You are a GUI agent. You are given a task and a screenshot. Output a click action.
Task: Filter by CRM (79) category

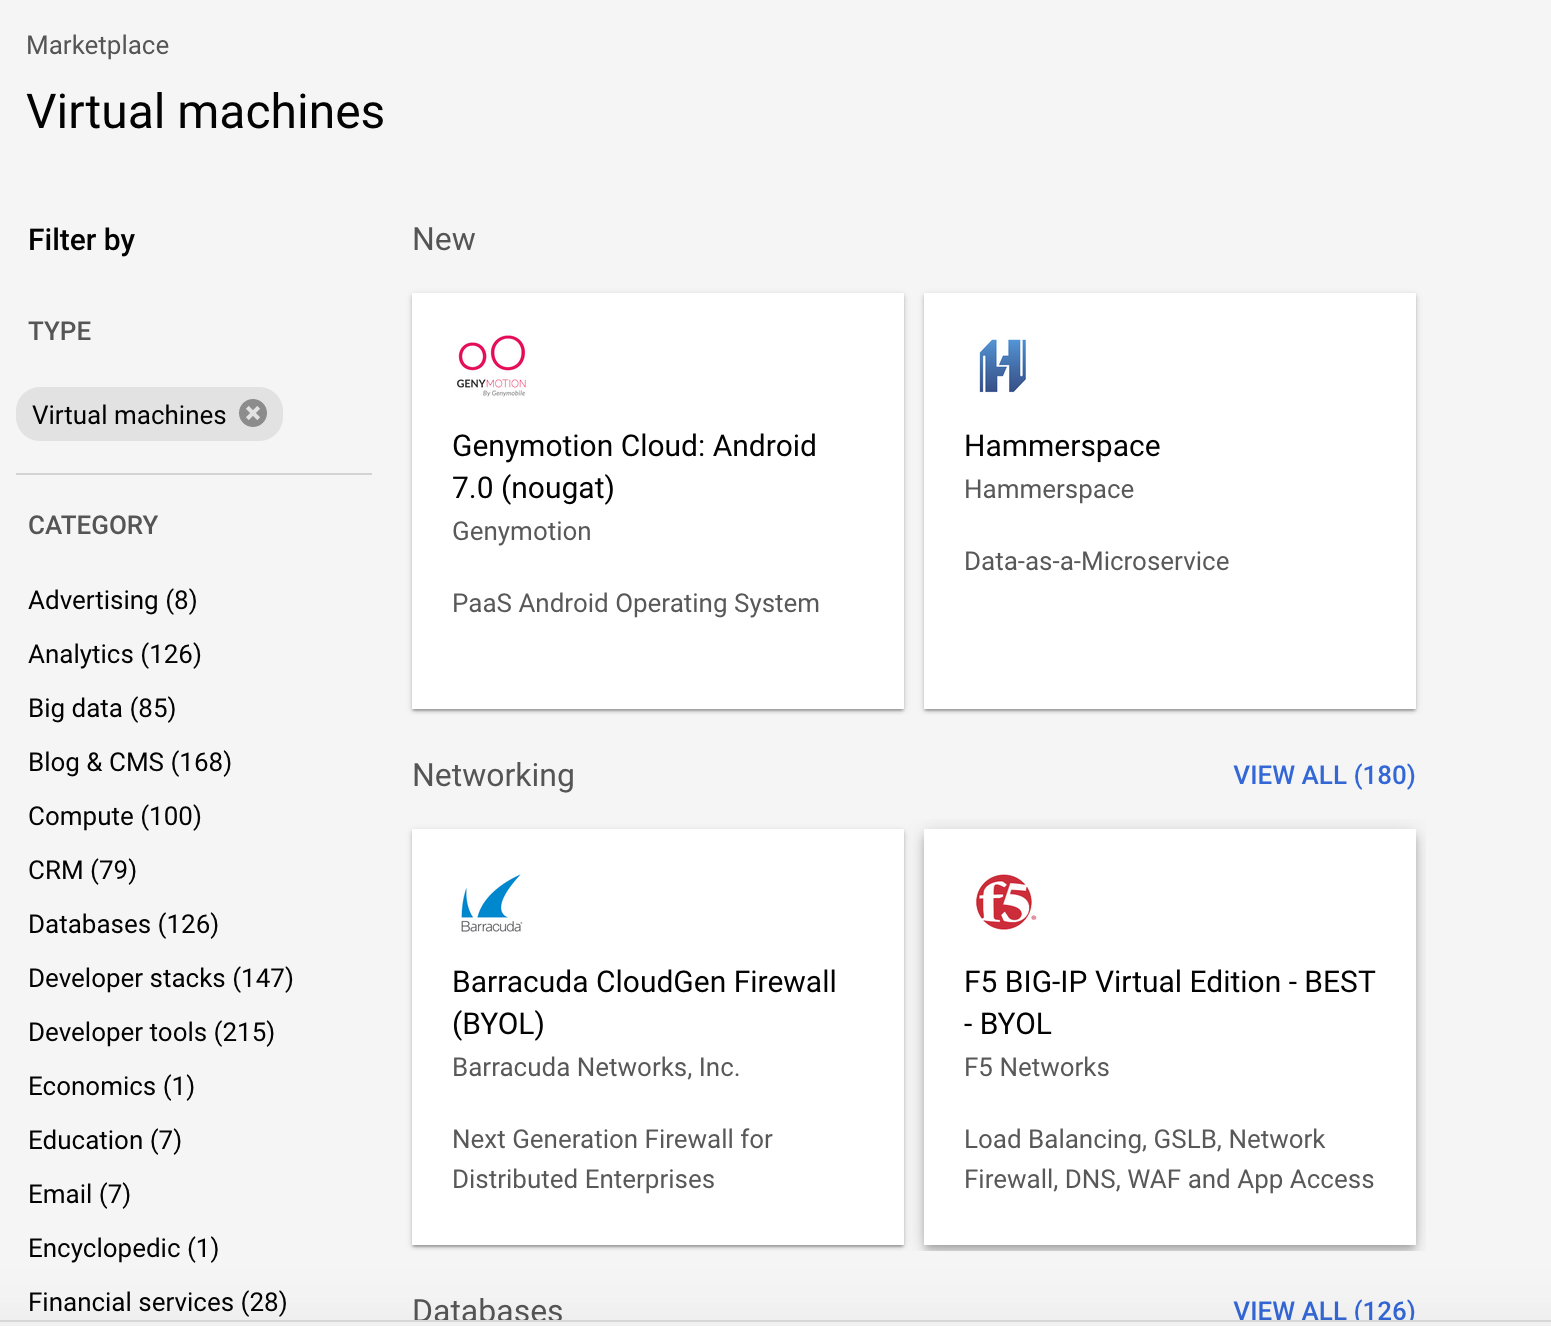pyautogui.click(x=83, y=870)
